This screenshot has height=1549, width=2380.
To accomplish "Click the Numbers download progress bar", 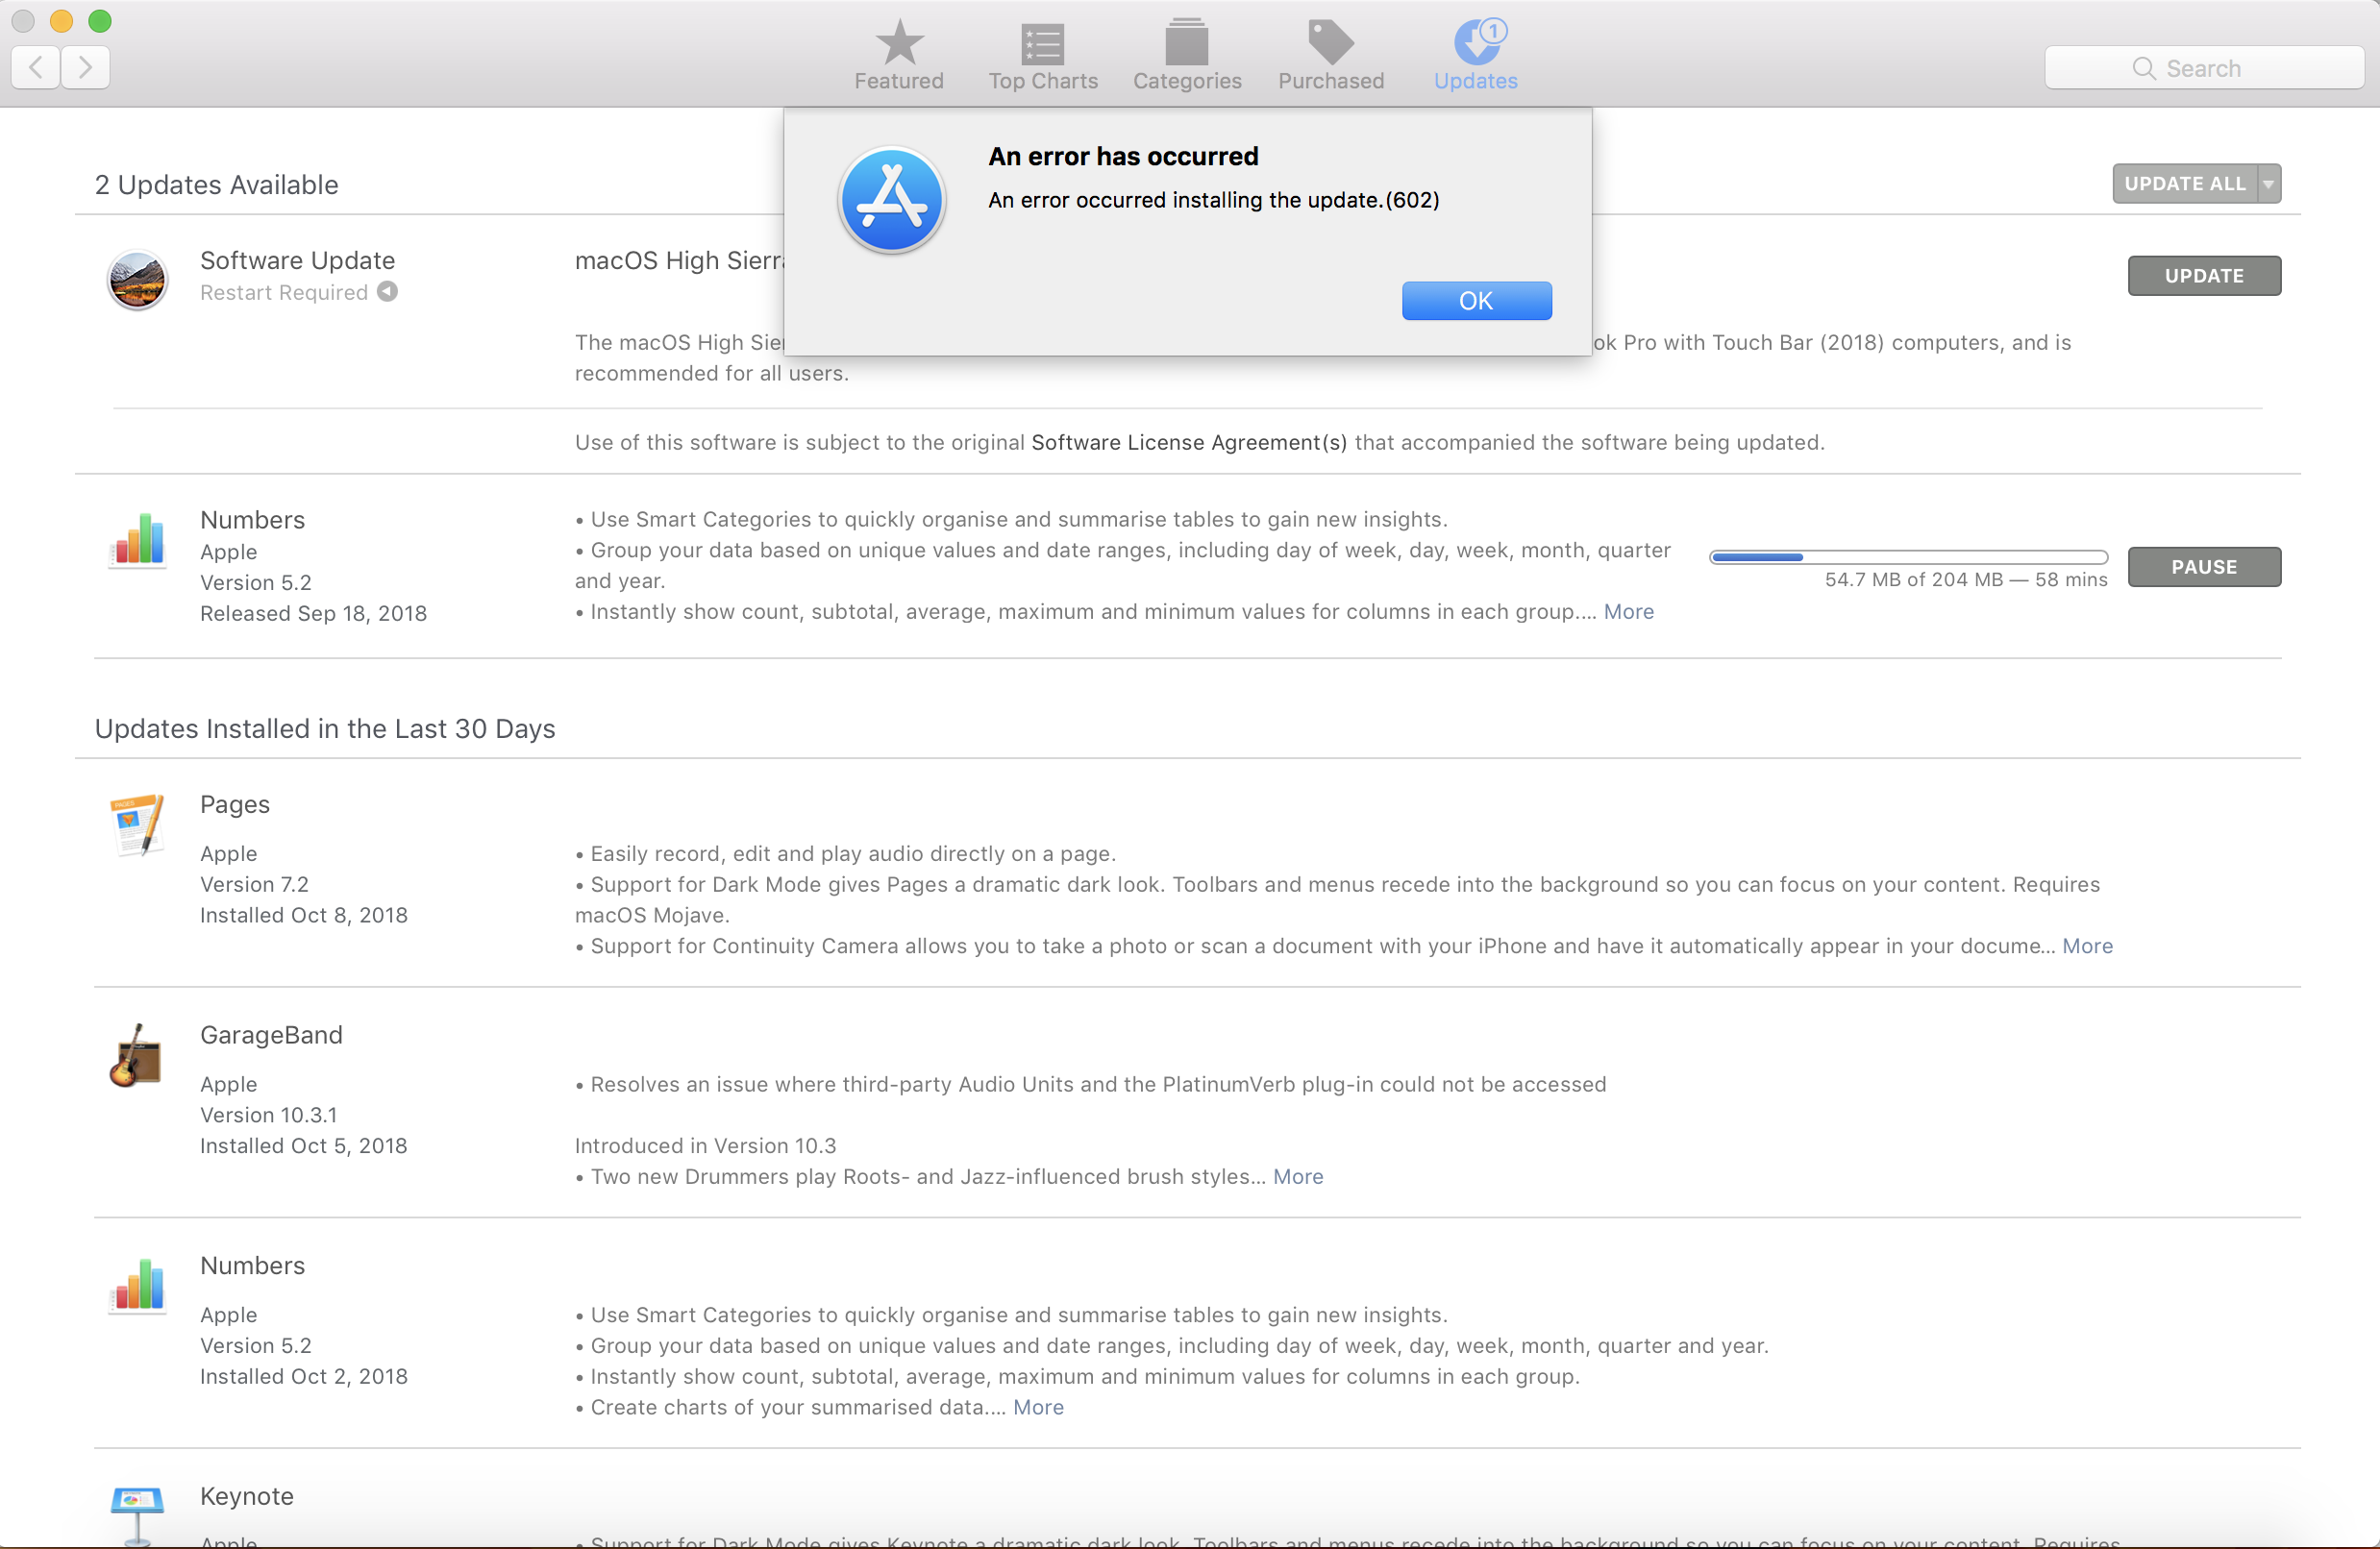I will (1908, 557).
